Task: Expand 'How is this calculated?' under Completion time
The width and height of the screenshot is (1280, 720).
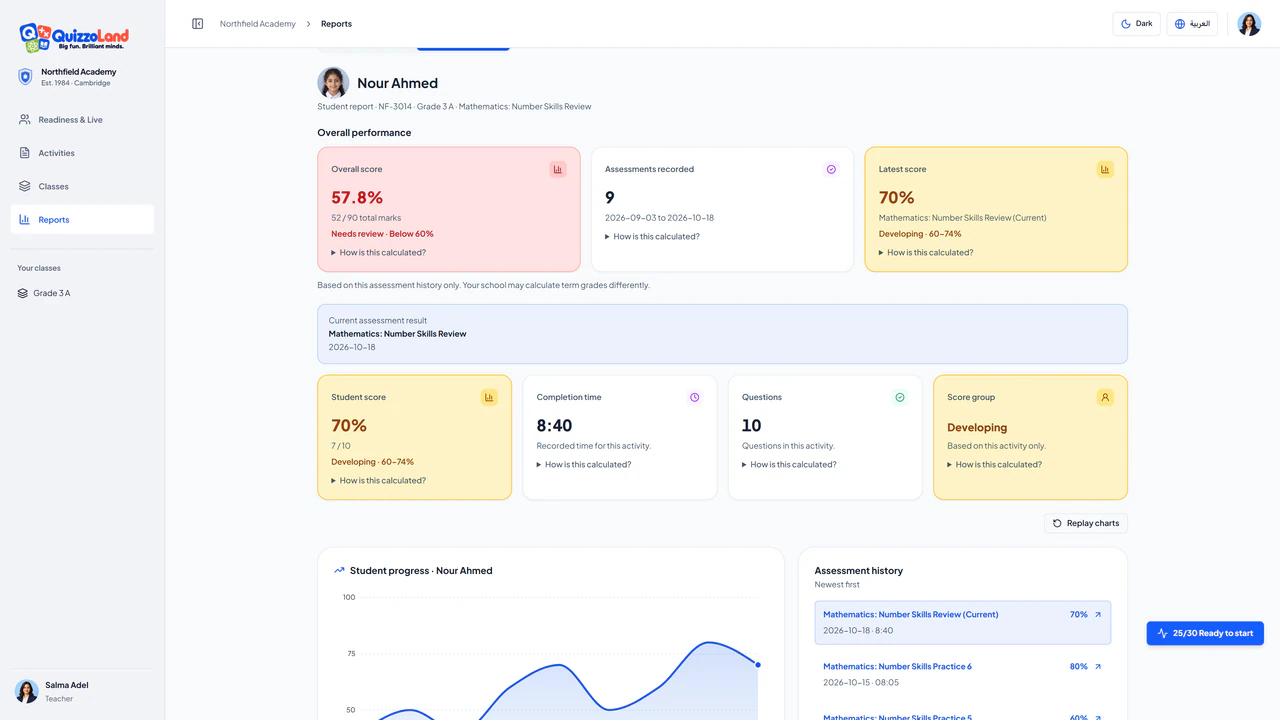Action: [x=584, y=465]
